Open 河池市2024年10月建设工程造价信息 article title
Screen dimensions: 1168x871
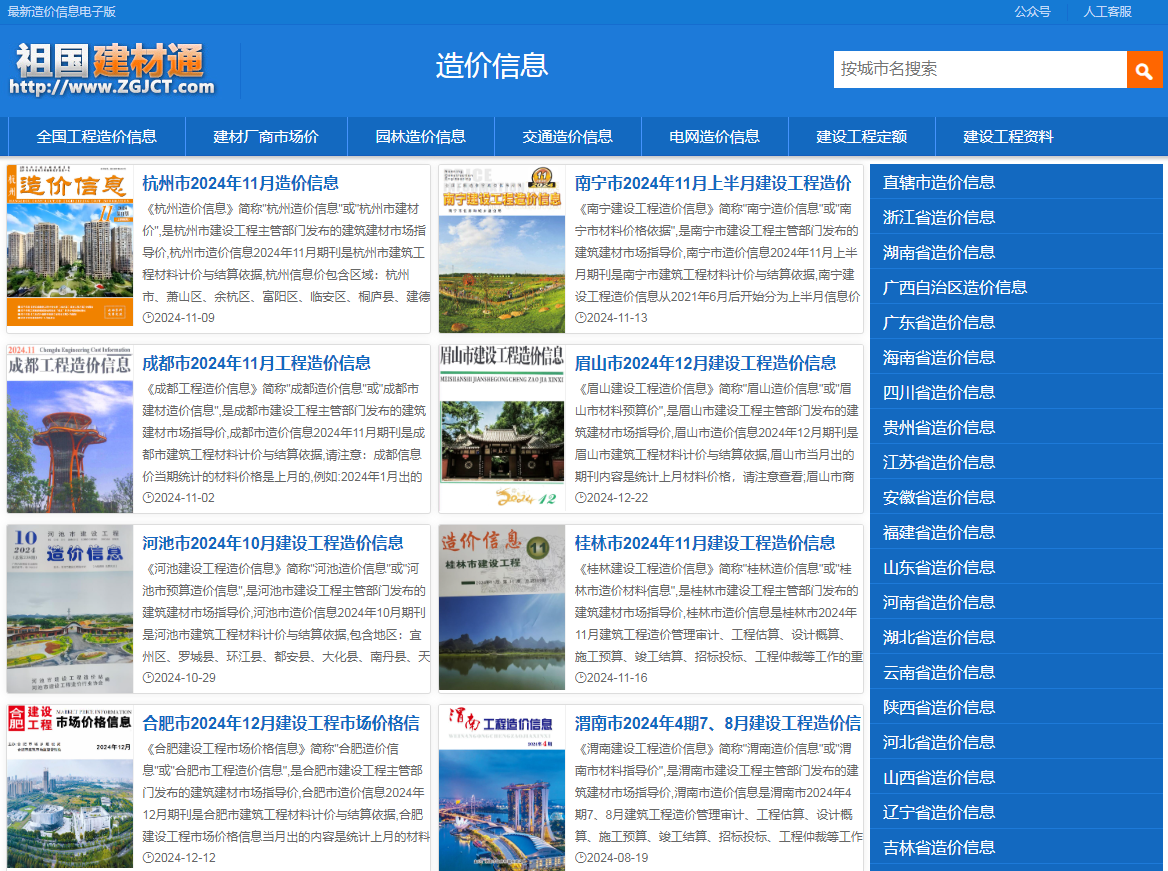[x=273, y=543]
